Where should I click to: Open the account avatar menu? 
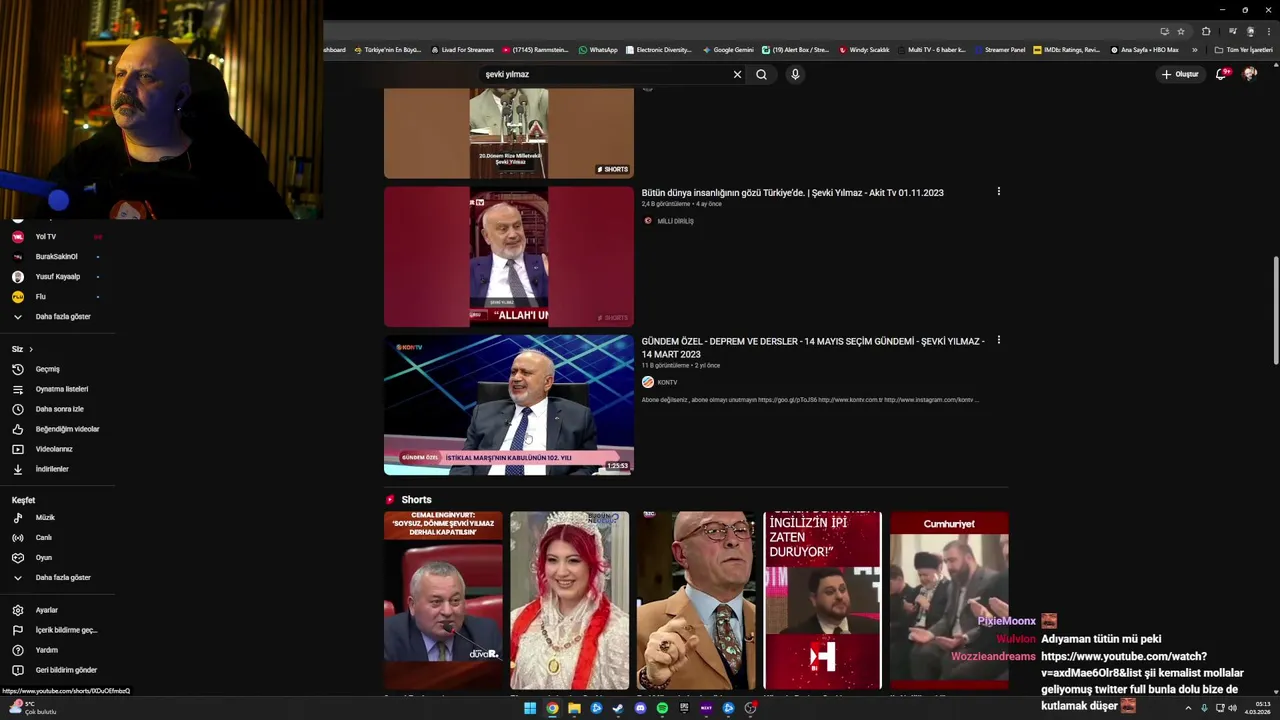pos(1250,74)
